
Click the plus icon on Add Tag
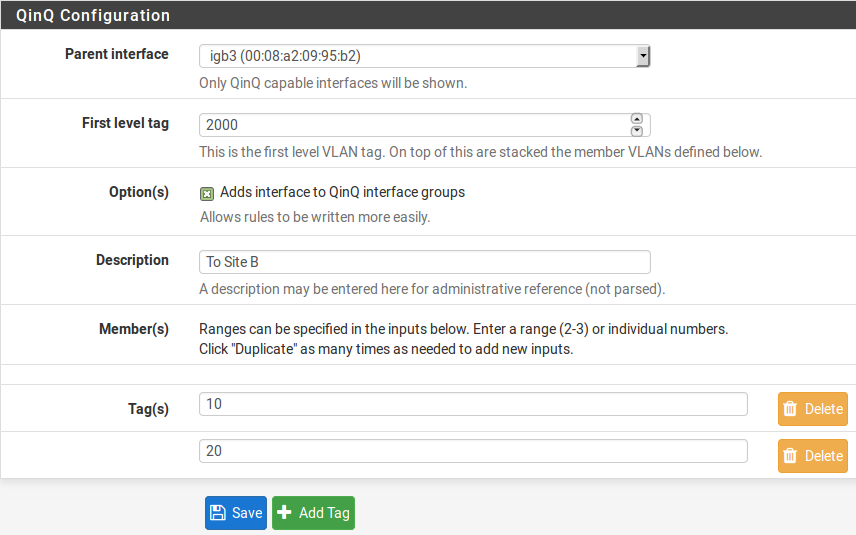pos(285,513)
